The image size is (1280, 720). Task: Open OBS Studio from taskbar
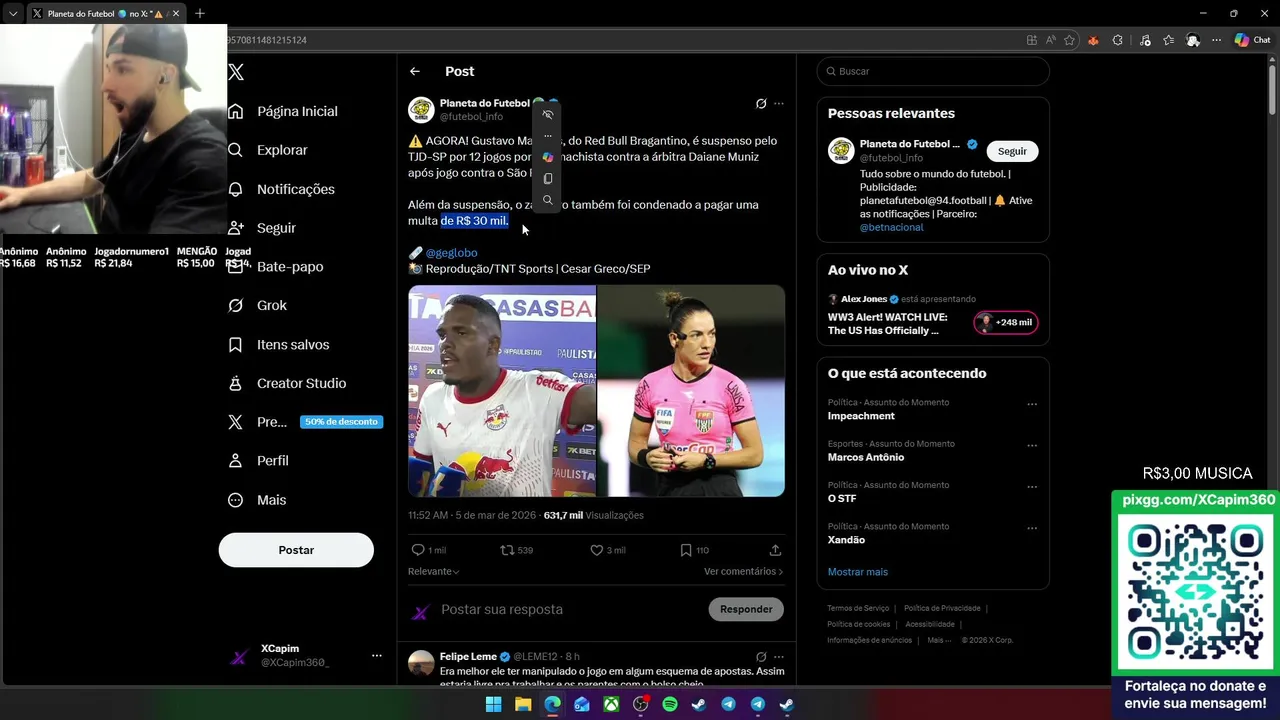click(x=641, y=704)
